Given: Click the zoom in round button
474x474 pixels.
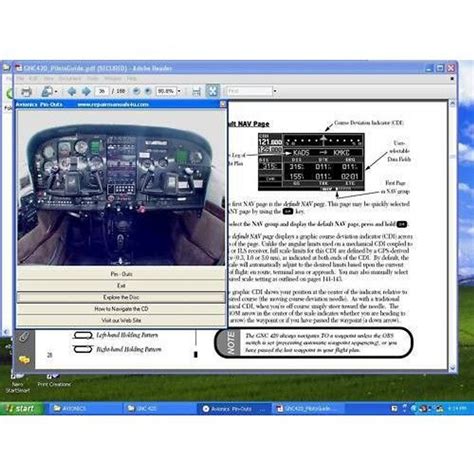Looking at the screenshot, I should click(x=148, y=91).
